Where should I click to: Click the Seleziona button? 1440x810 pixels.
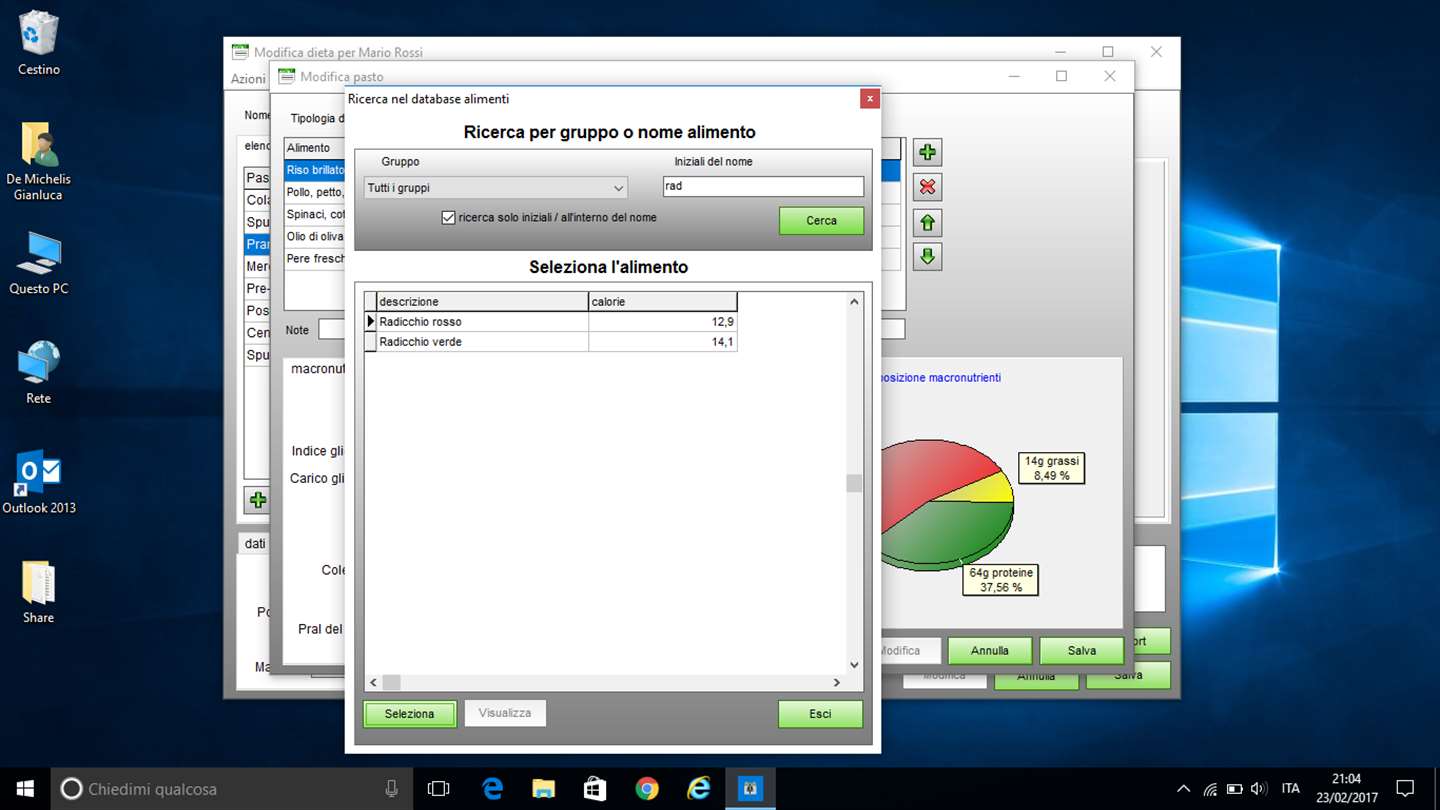410,714
